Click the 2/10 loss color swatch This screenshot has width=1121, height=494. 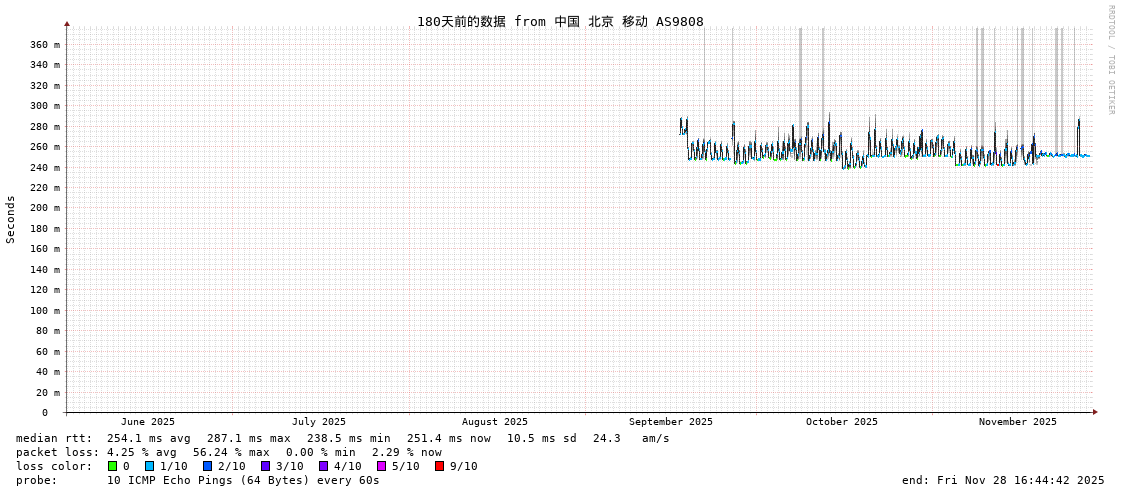pos(207,466)
